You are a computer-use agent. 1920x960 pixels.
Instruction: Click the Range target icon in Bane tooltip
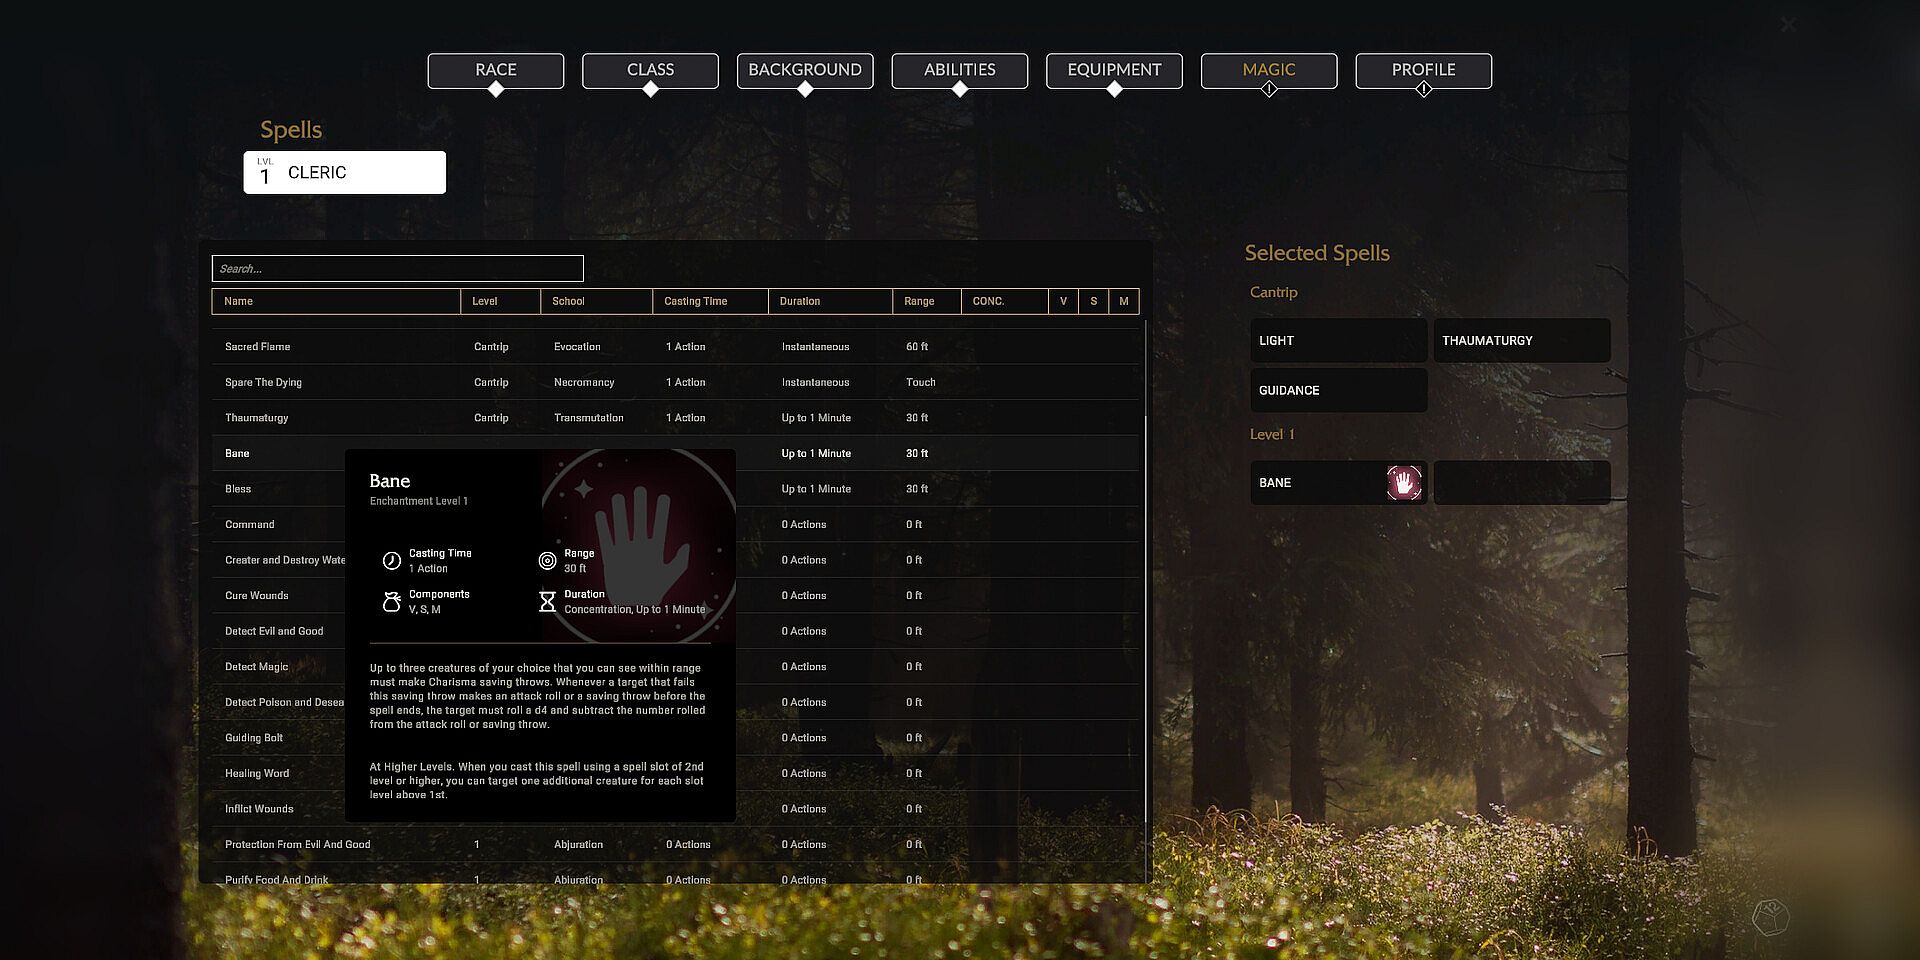coord(547,561)
